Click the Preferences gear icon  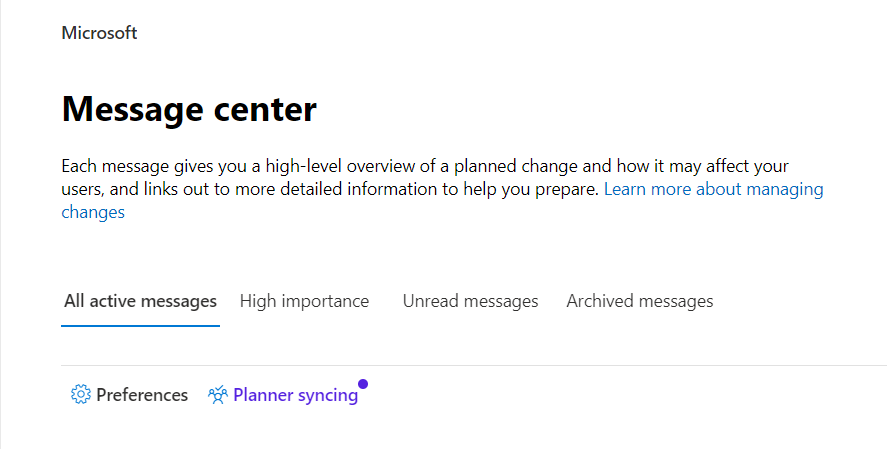[x=80, y=395]
